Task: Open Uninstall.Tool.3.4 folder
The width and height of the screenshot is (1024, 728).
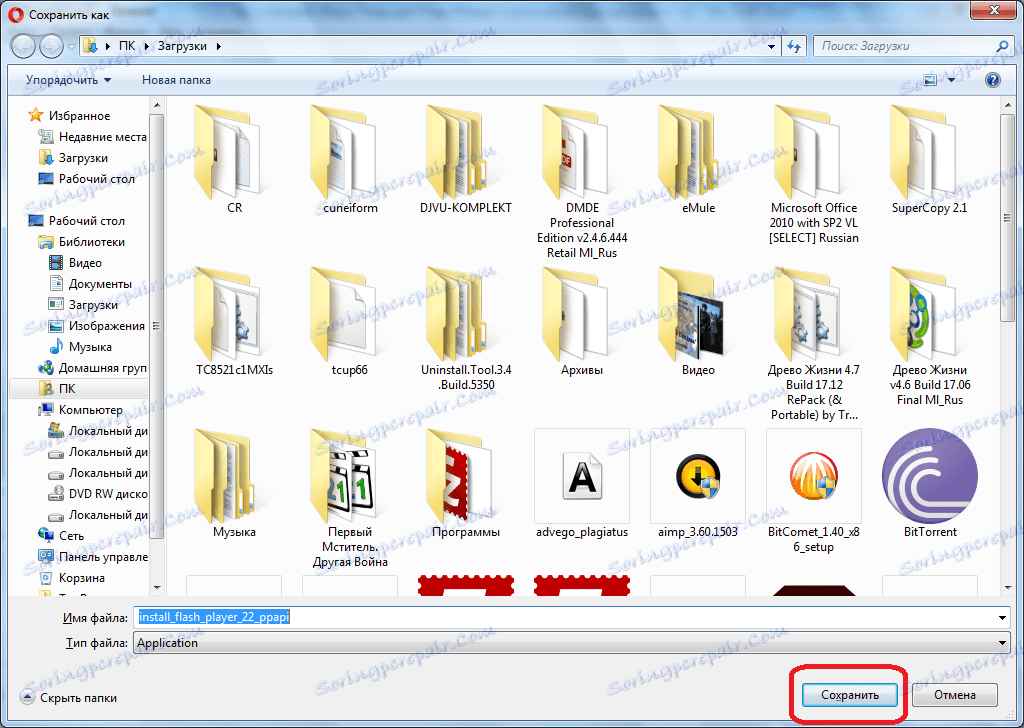Action: (x=466, y=328)
